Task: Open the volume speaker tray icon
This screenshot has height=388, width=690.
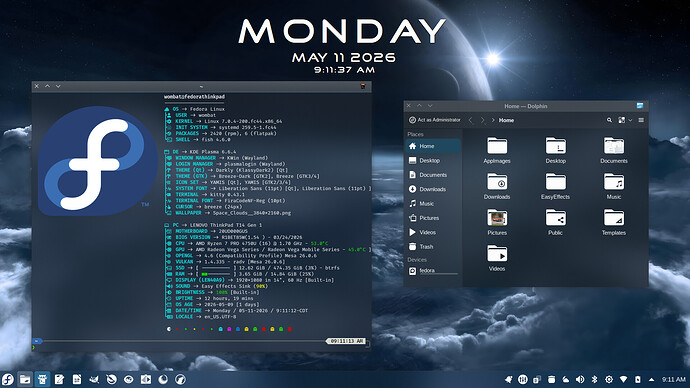Action: click(x=580, y=379)
